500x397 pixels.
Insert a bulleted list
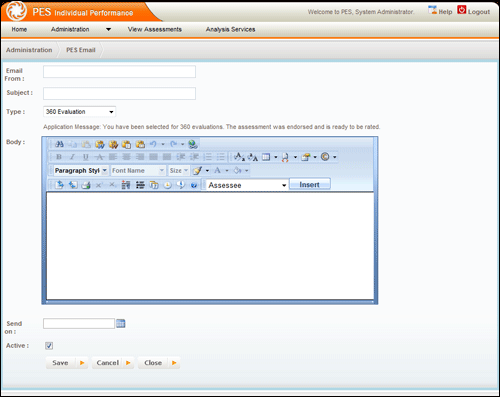(221, 157)
